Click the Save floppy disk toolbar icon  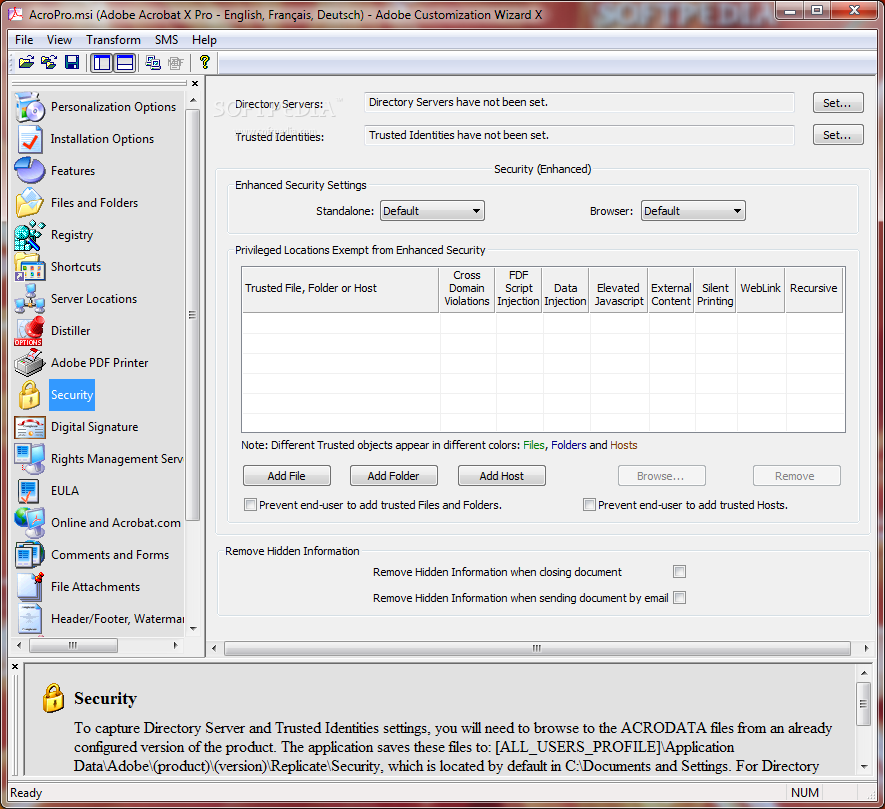(x=72, y=62)
